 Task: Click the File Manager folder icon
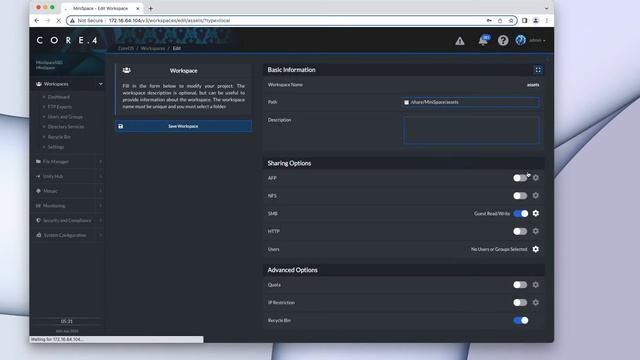tap(38, 162)
